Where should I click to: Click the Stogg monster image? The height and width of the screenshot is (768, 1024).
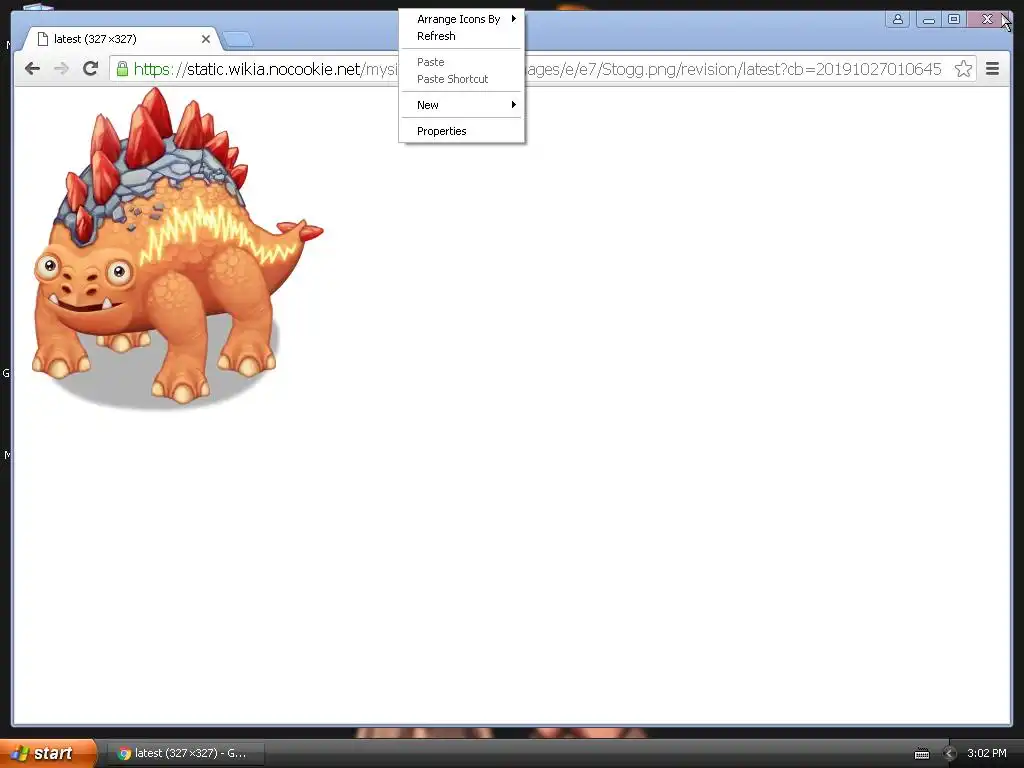177,248
